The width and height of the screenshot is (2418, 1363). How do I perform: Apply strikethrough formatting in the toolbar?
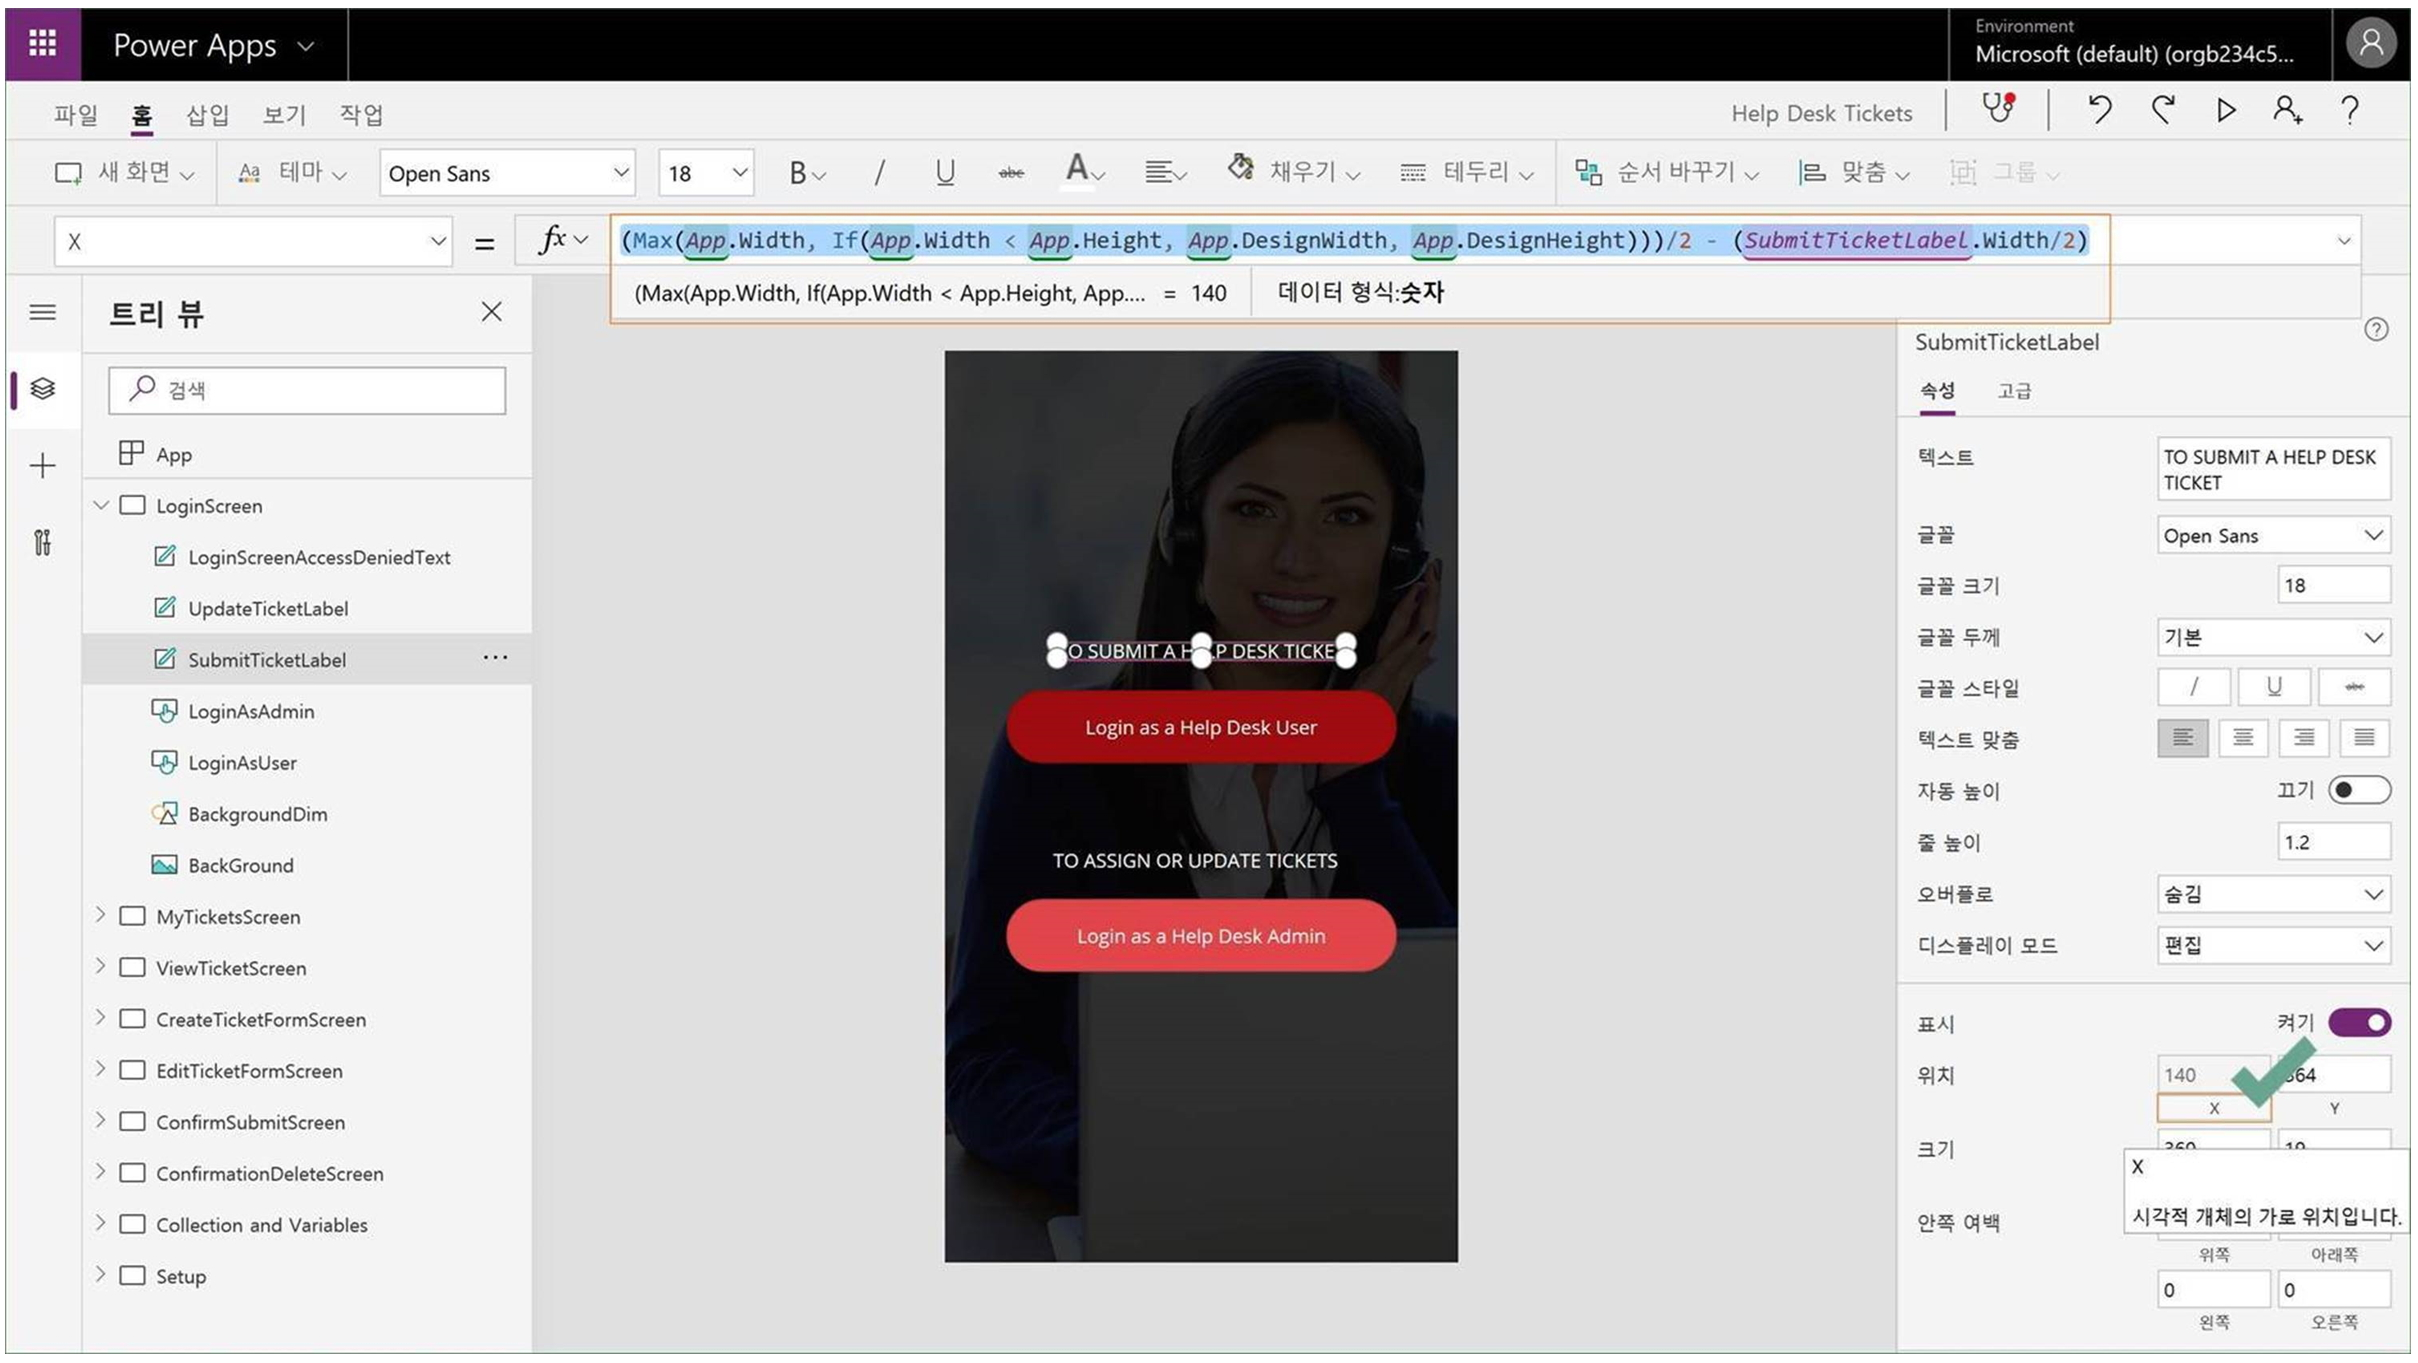(x=1011, y=173)
